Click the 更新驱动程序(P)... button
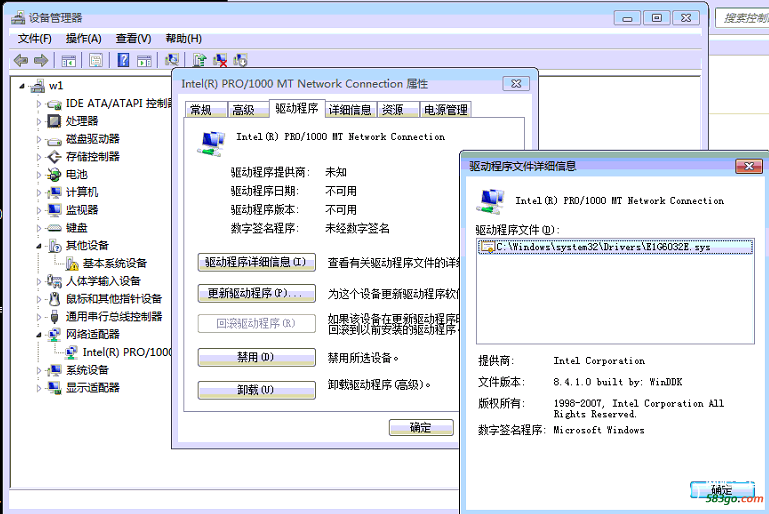Image resolution: width=769 pixels, height=514 pixels. tap(253, 294)
